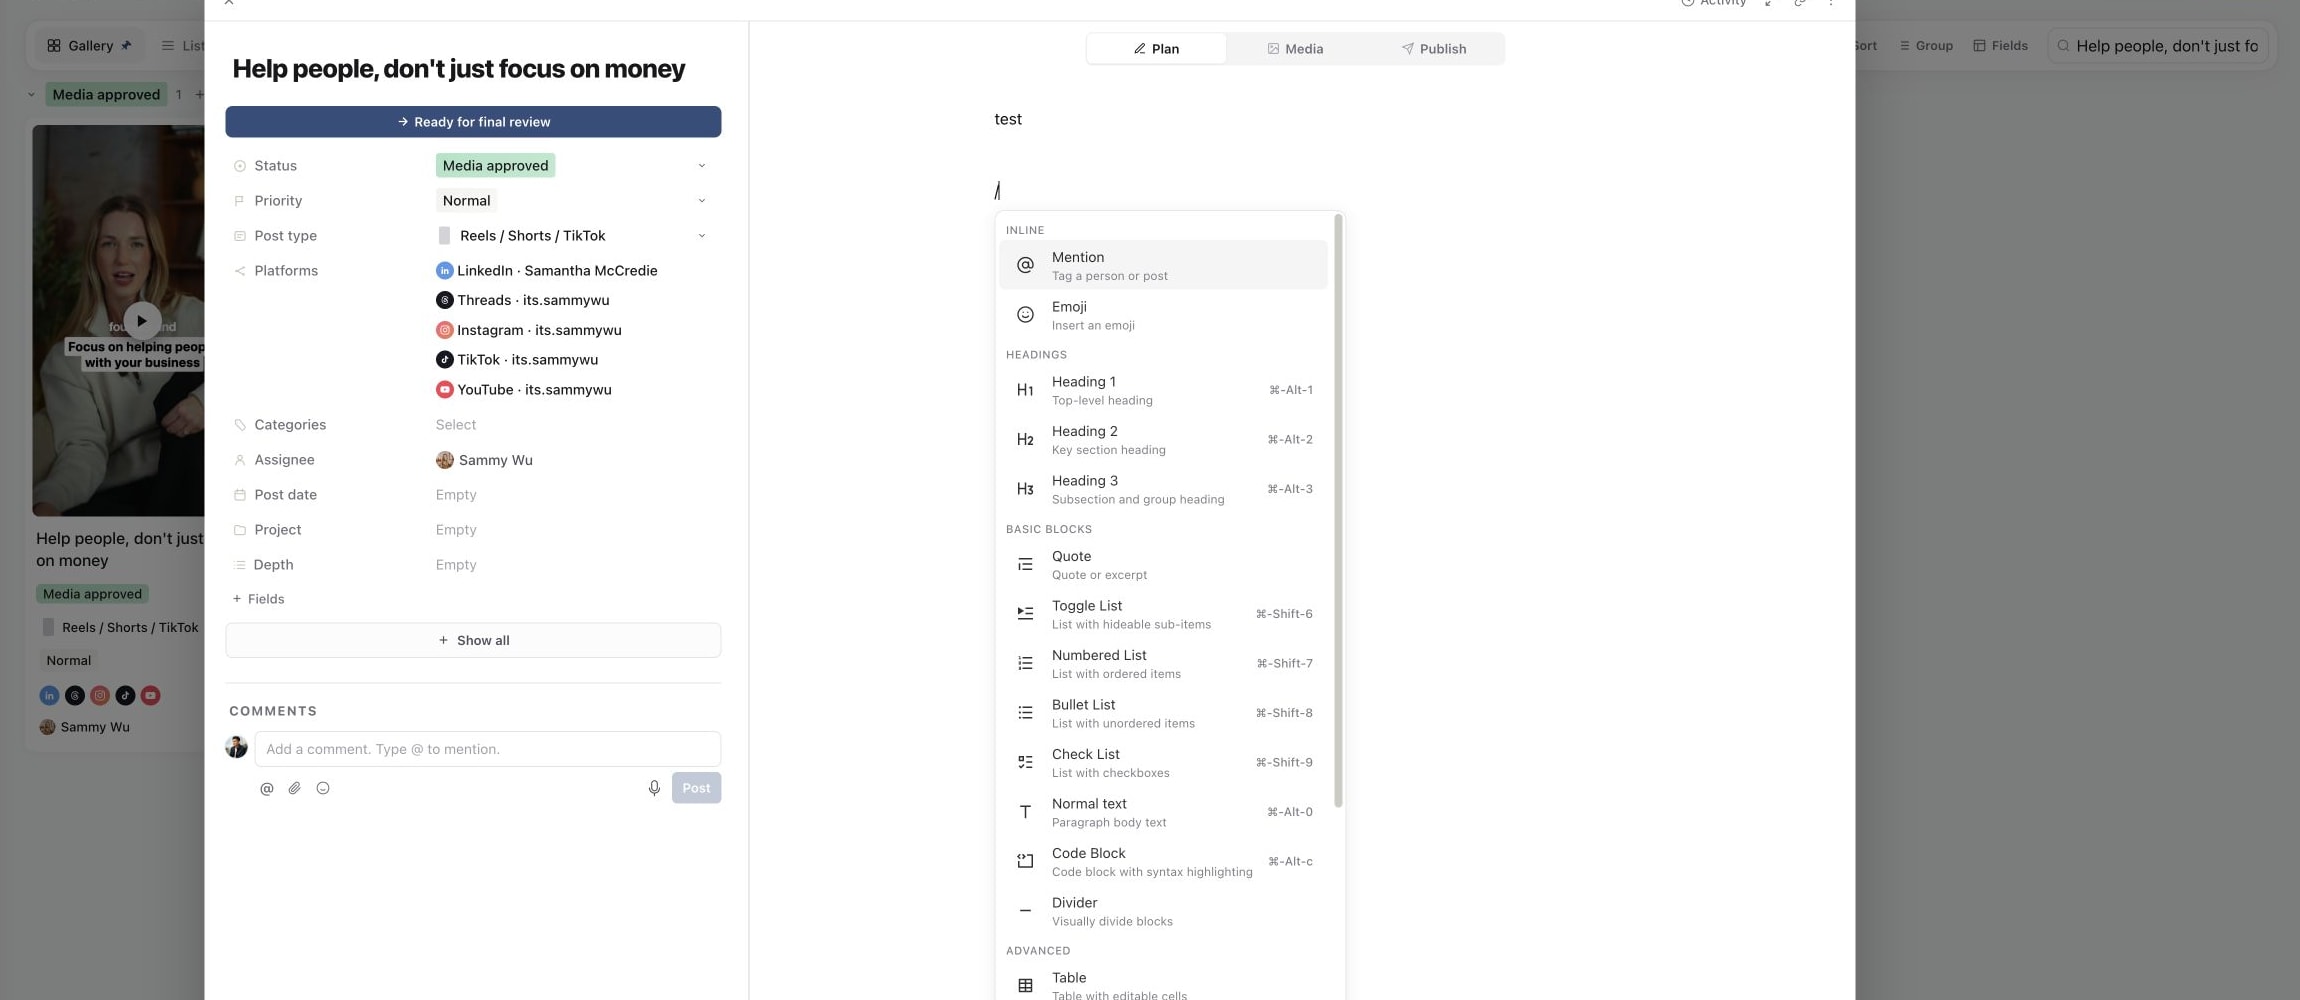This screenshot has height=1000, width=2300.
Task: Click the search field with Help people text
Action: (2158, 46)
